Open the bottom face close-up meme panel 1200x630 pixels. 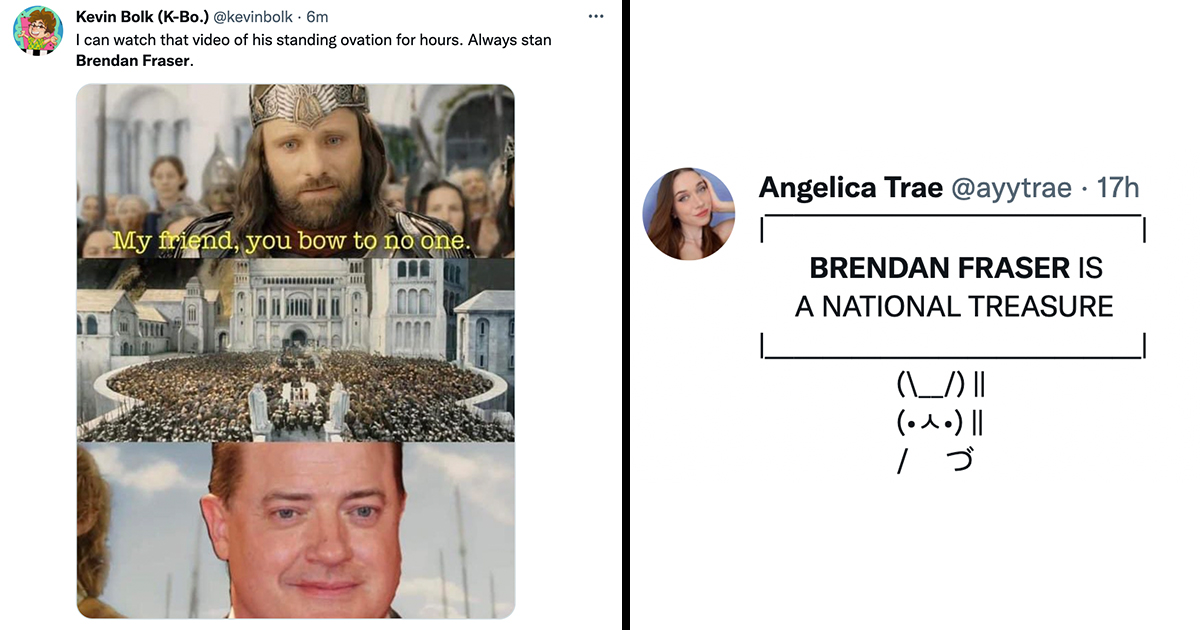[x=296, y=530]
